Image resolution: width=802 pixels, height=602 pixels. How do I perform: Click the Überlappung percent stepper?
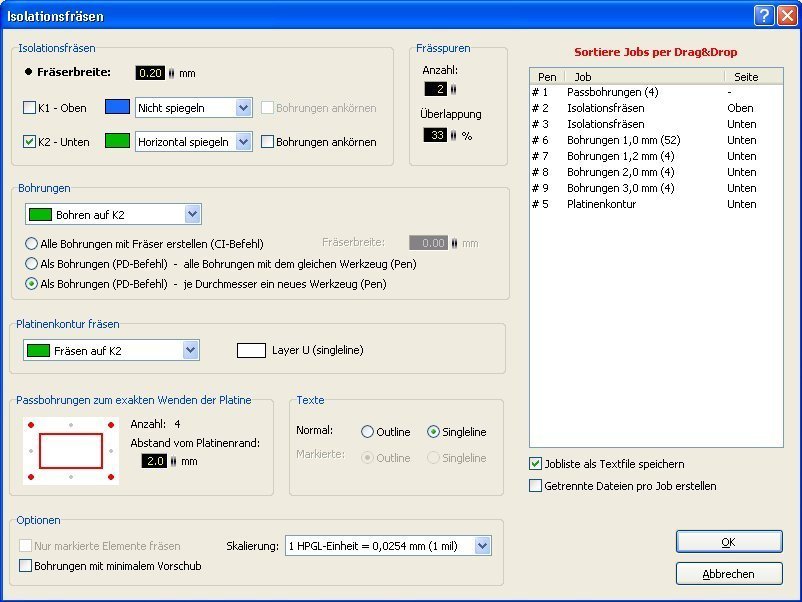452,135
